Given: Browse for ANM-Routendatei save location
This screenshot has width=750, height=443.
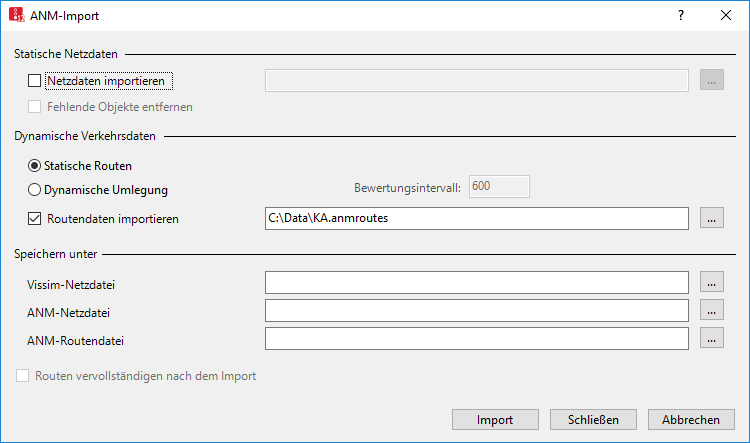Looking at the screenshot, I should coord(711,339).
